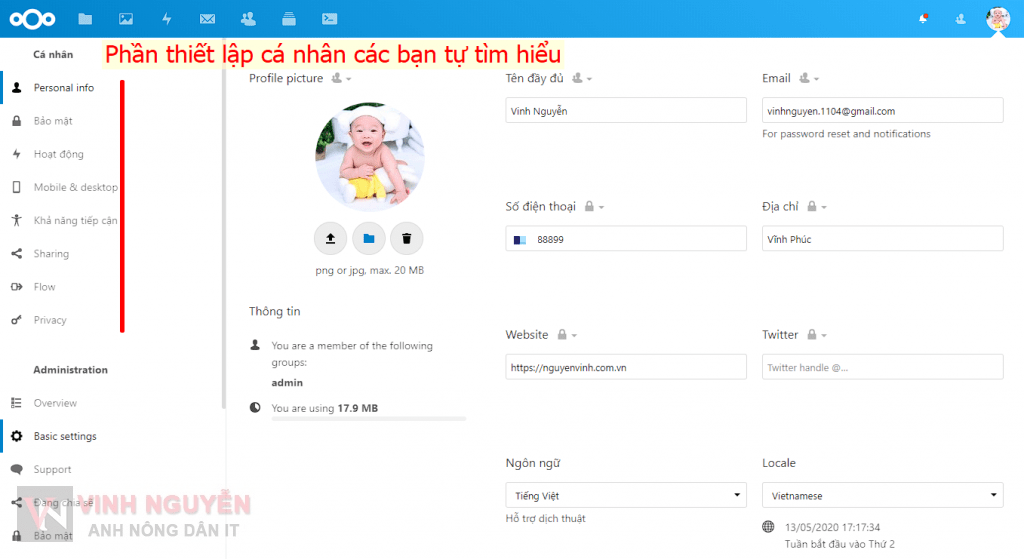The height and width of the screenshot is (559, 1024).
Task: Go to Bảo mật personal settings
Action: click(x=53, y=121)
